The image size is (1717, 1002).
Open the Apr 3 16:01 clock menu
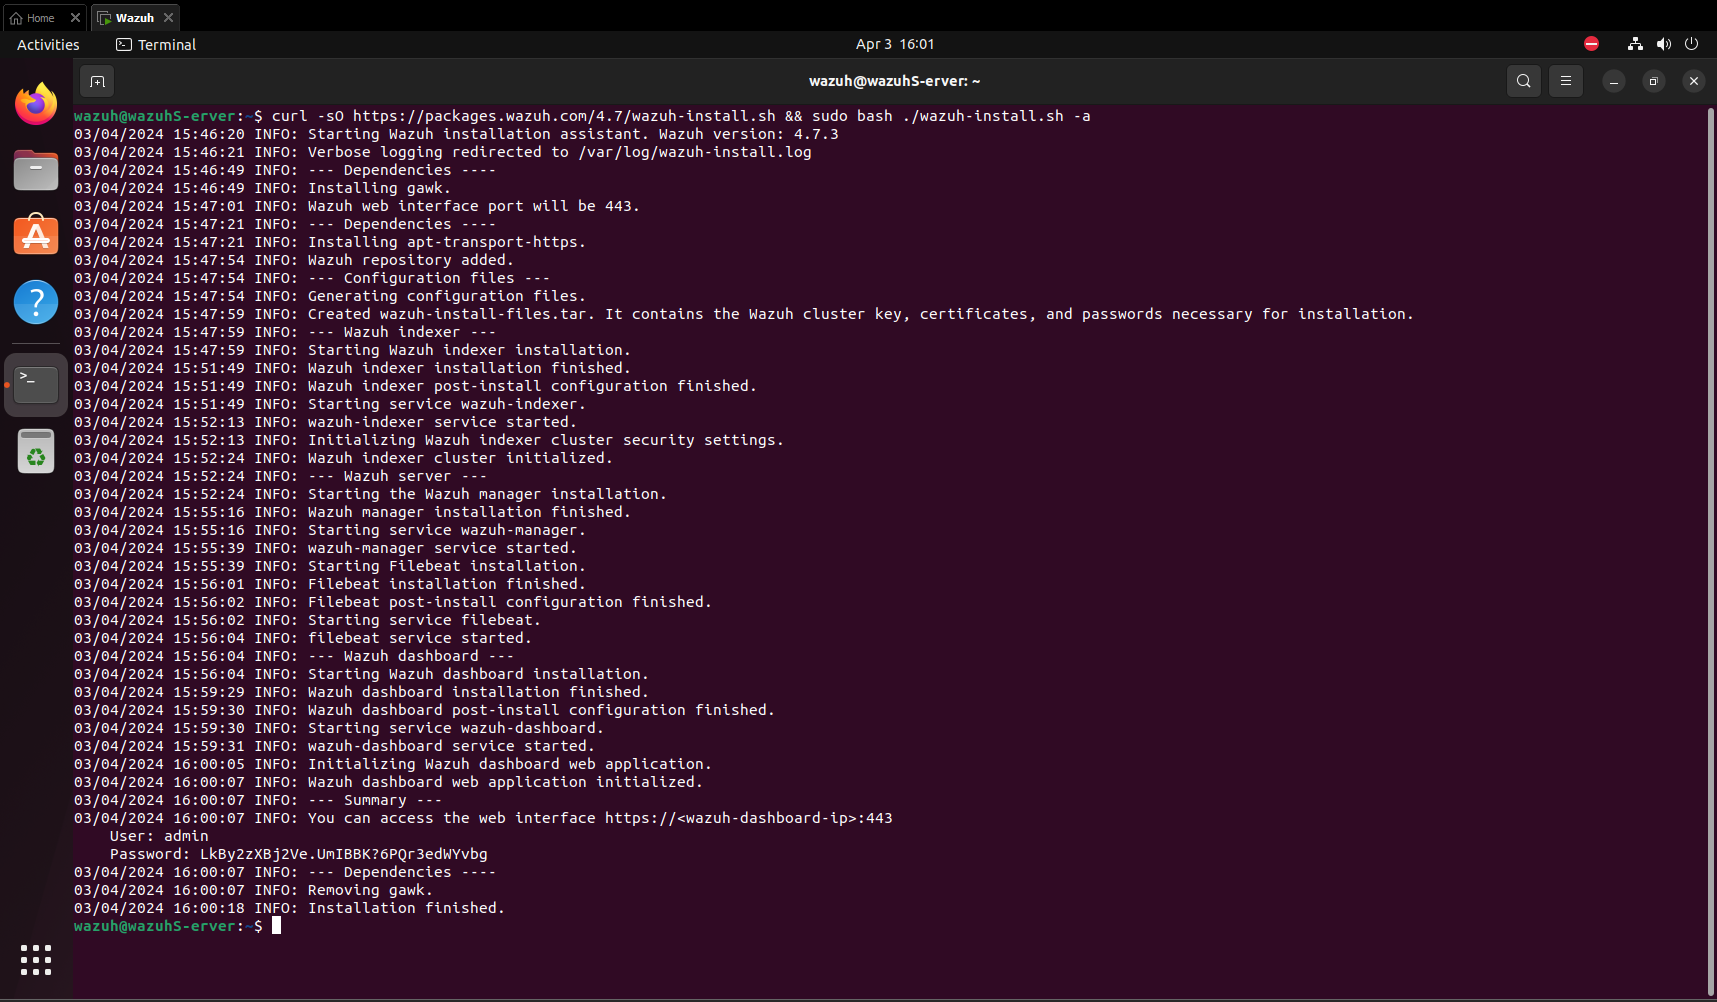pos(895,44)
